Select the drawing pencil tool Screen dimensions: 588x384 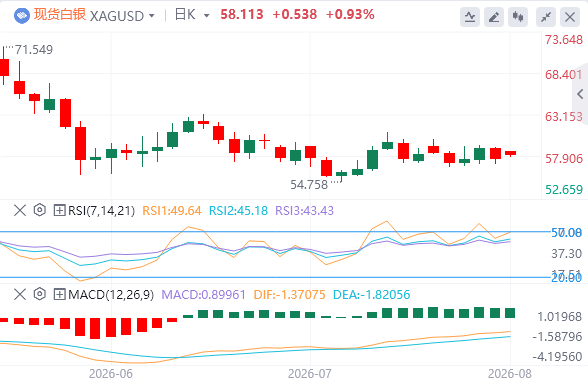[x=494, y=17]
